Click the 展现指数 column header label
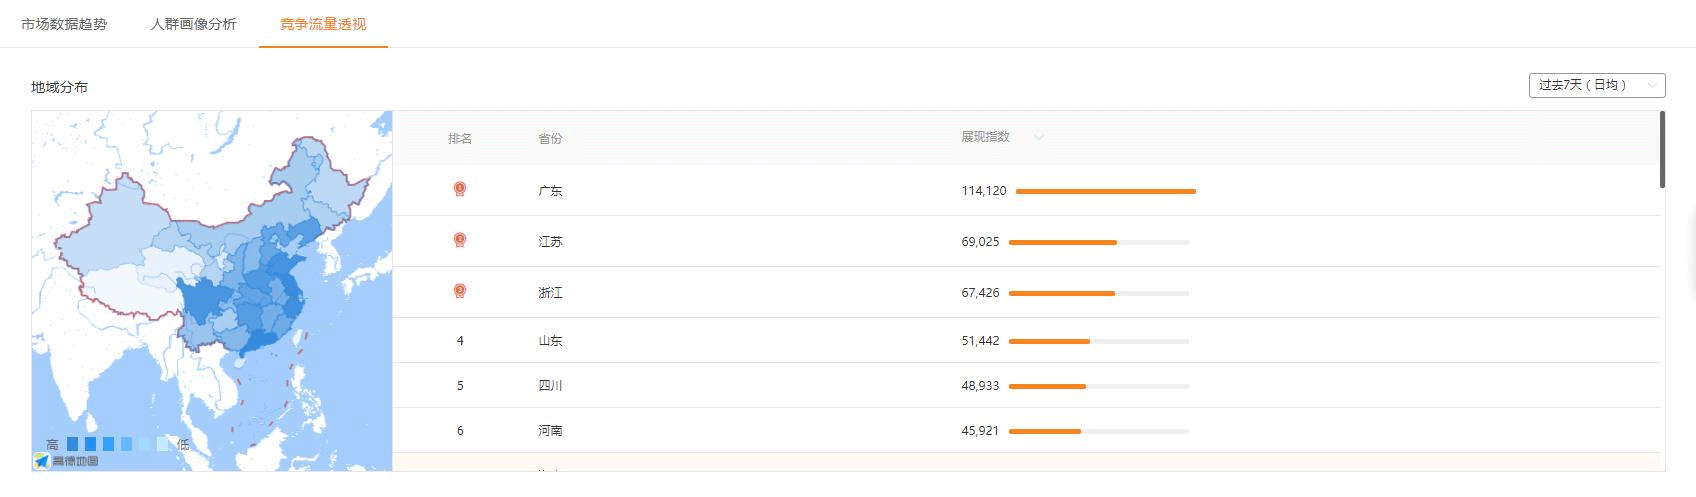The image size is (1696, 497). (985, 137)
